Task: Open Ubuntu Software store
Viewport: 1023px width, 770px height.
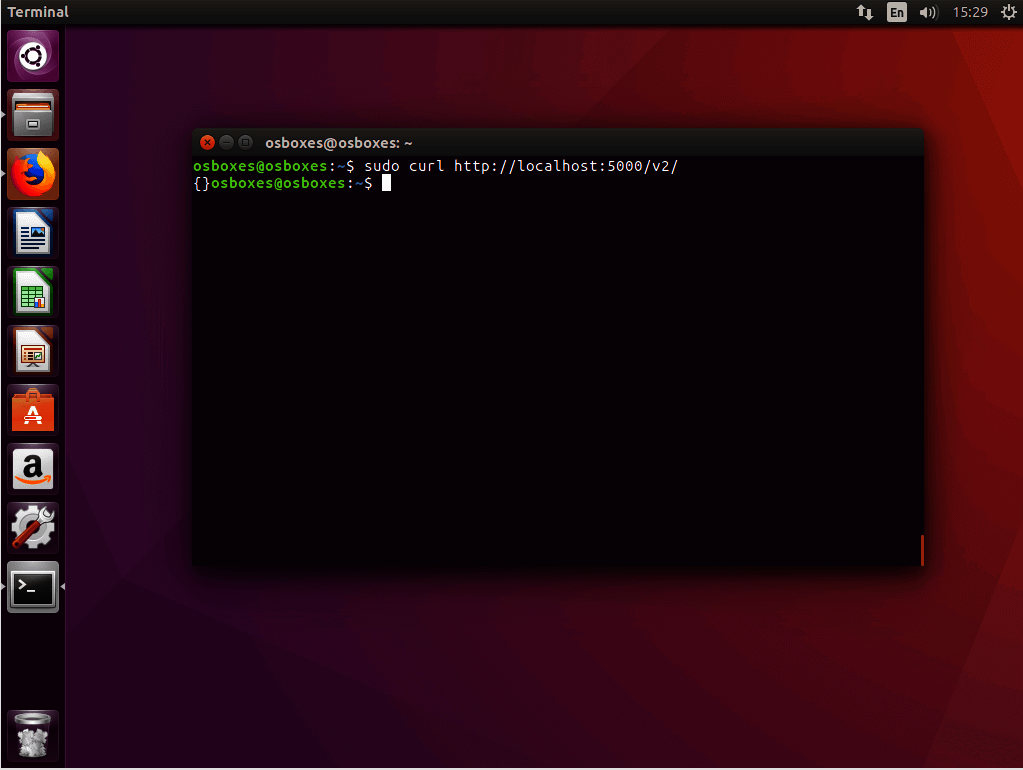Action: point(33,410)
